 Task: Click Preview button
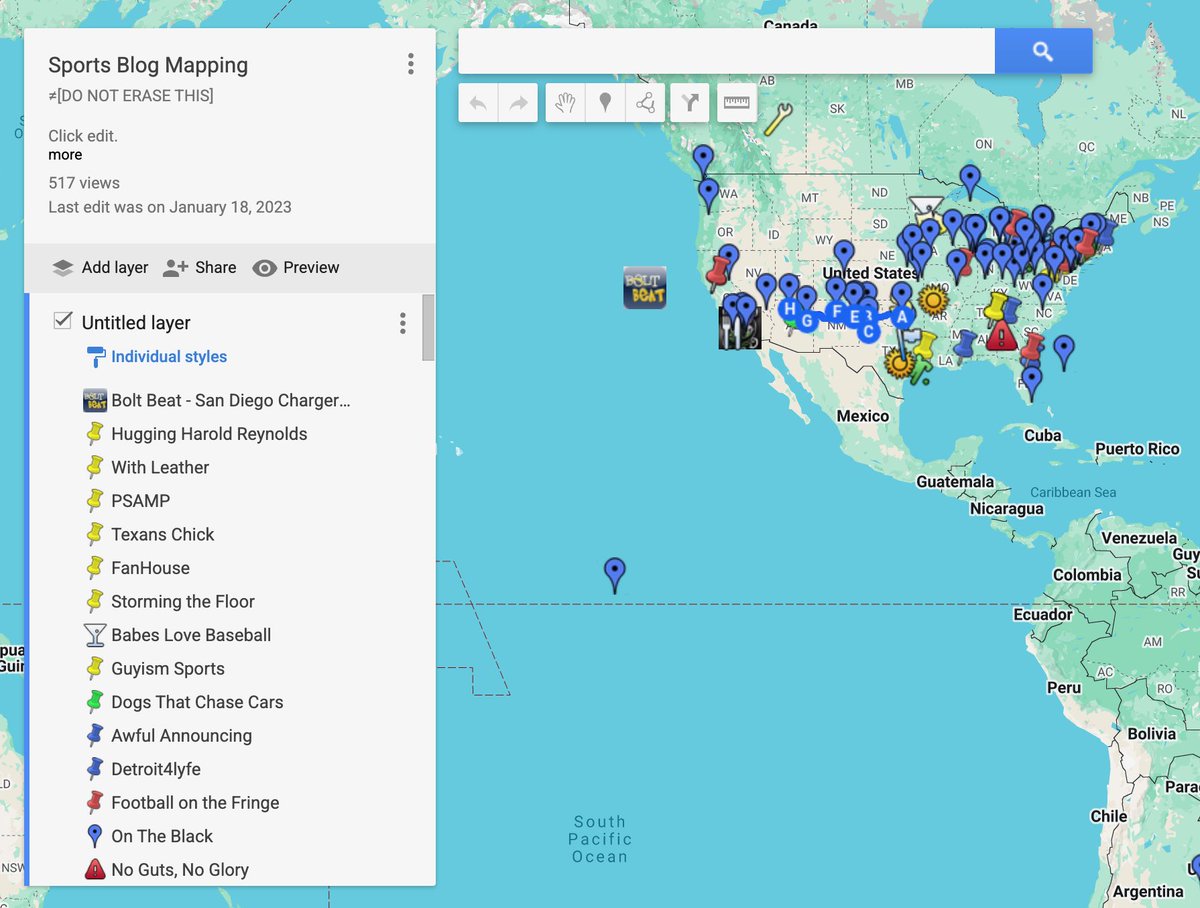click(296, 267)
